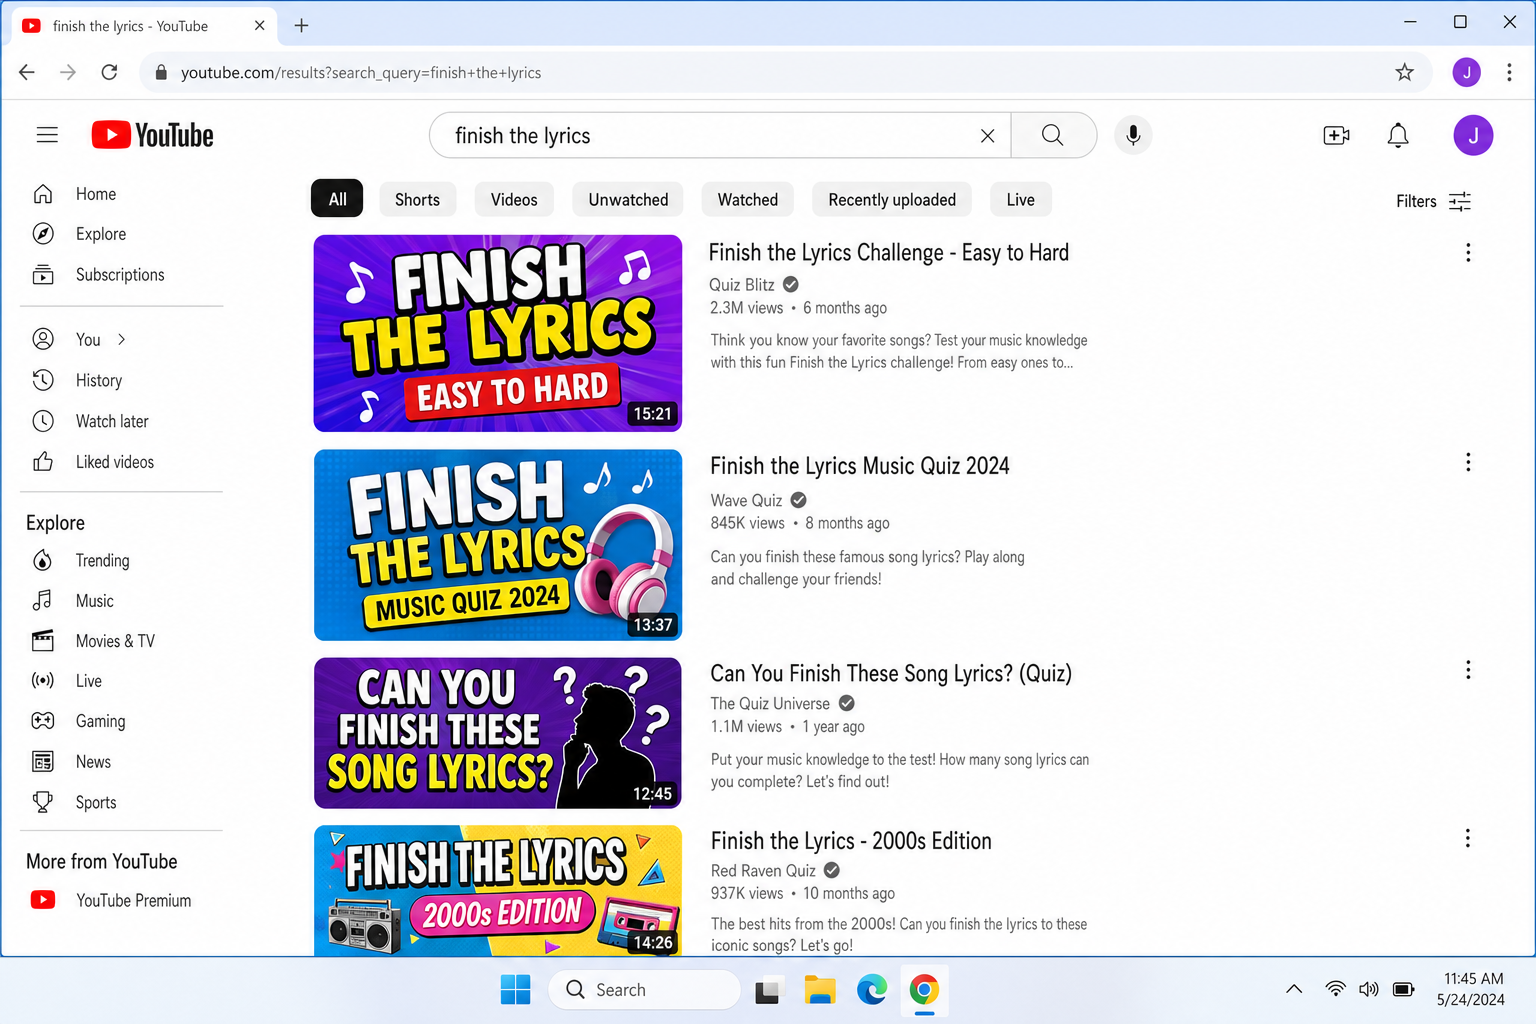Select the Shorts filter chip
1536x1024 pixels.
pyautogui.click(x=417, y=199)
